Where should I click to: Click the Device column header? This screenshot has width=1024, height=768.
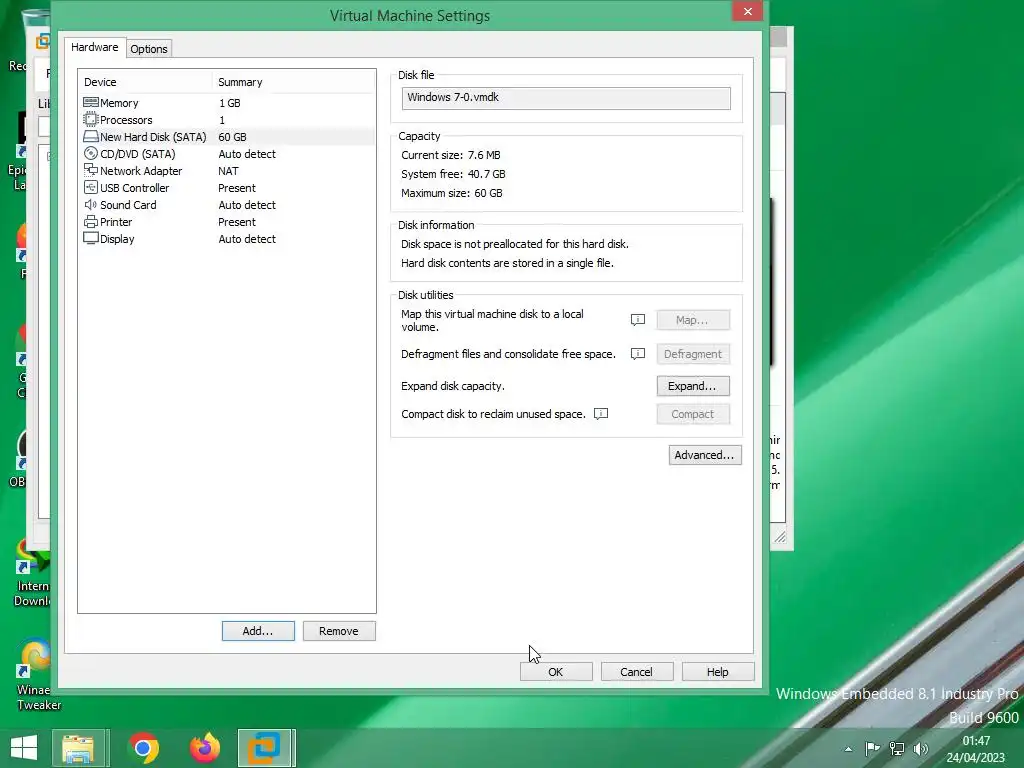point(145,82)
